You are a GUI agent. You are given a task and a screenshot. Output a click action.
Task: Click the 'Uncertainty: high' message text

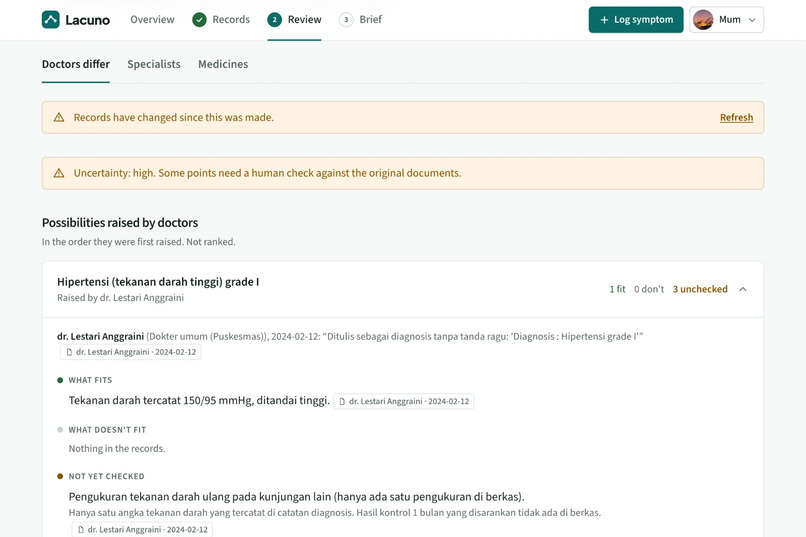coord(267,173)
